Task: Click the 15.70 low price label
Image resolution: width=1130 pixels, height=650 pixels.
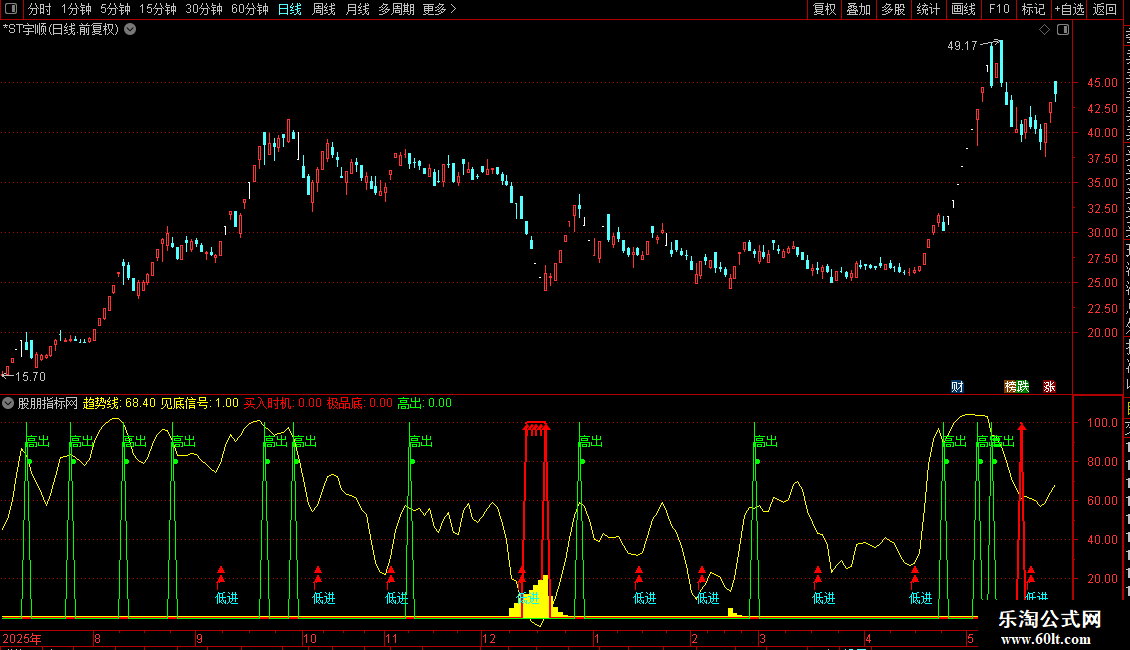Action: point(30,377)
